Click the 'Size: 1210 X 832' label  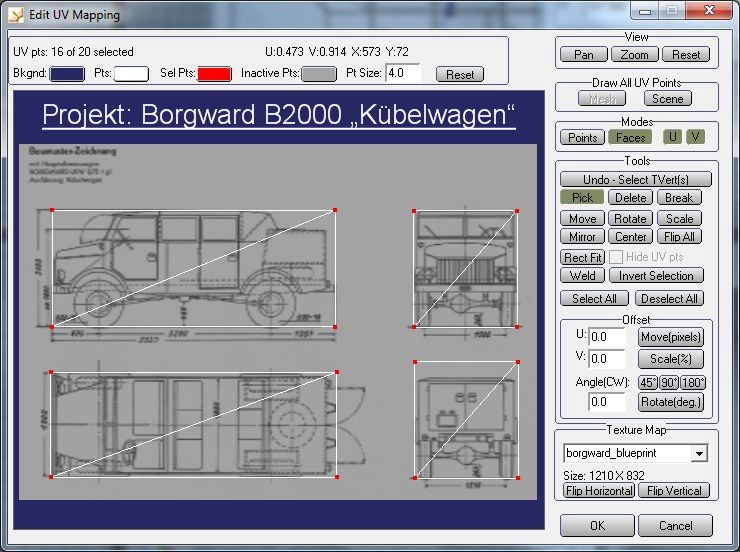[603, 475]
